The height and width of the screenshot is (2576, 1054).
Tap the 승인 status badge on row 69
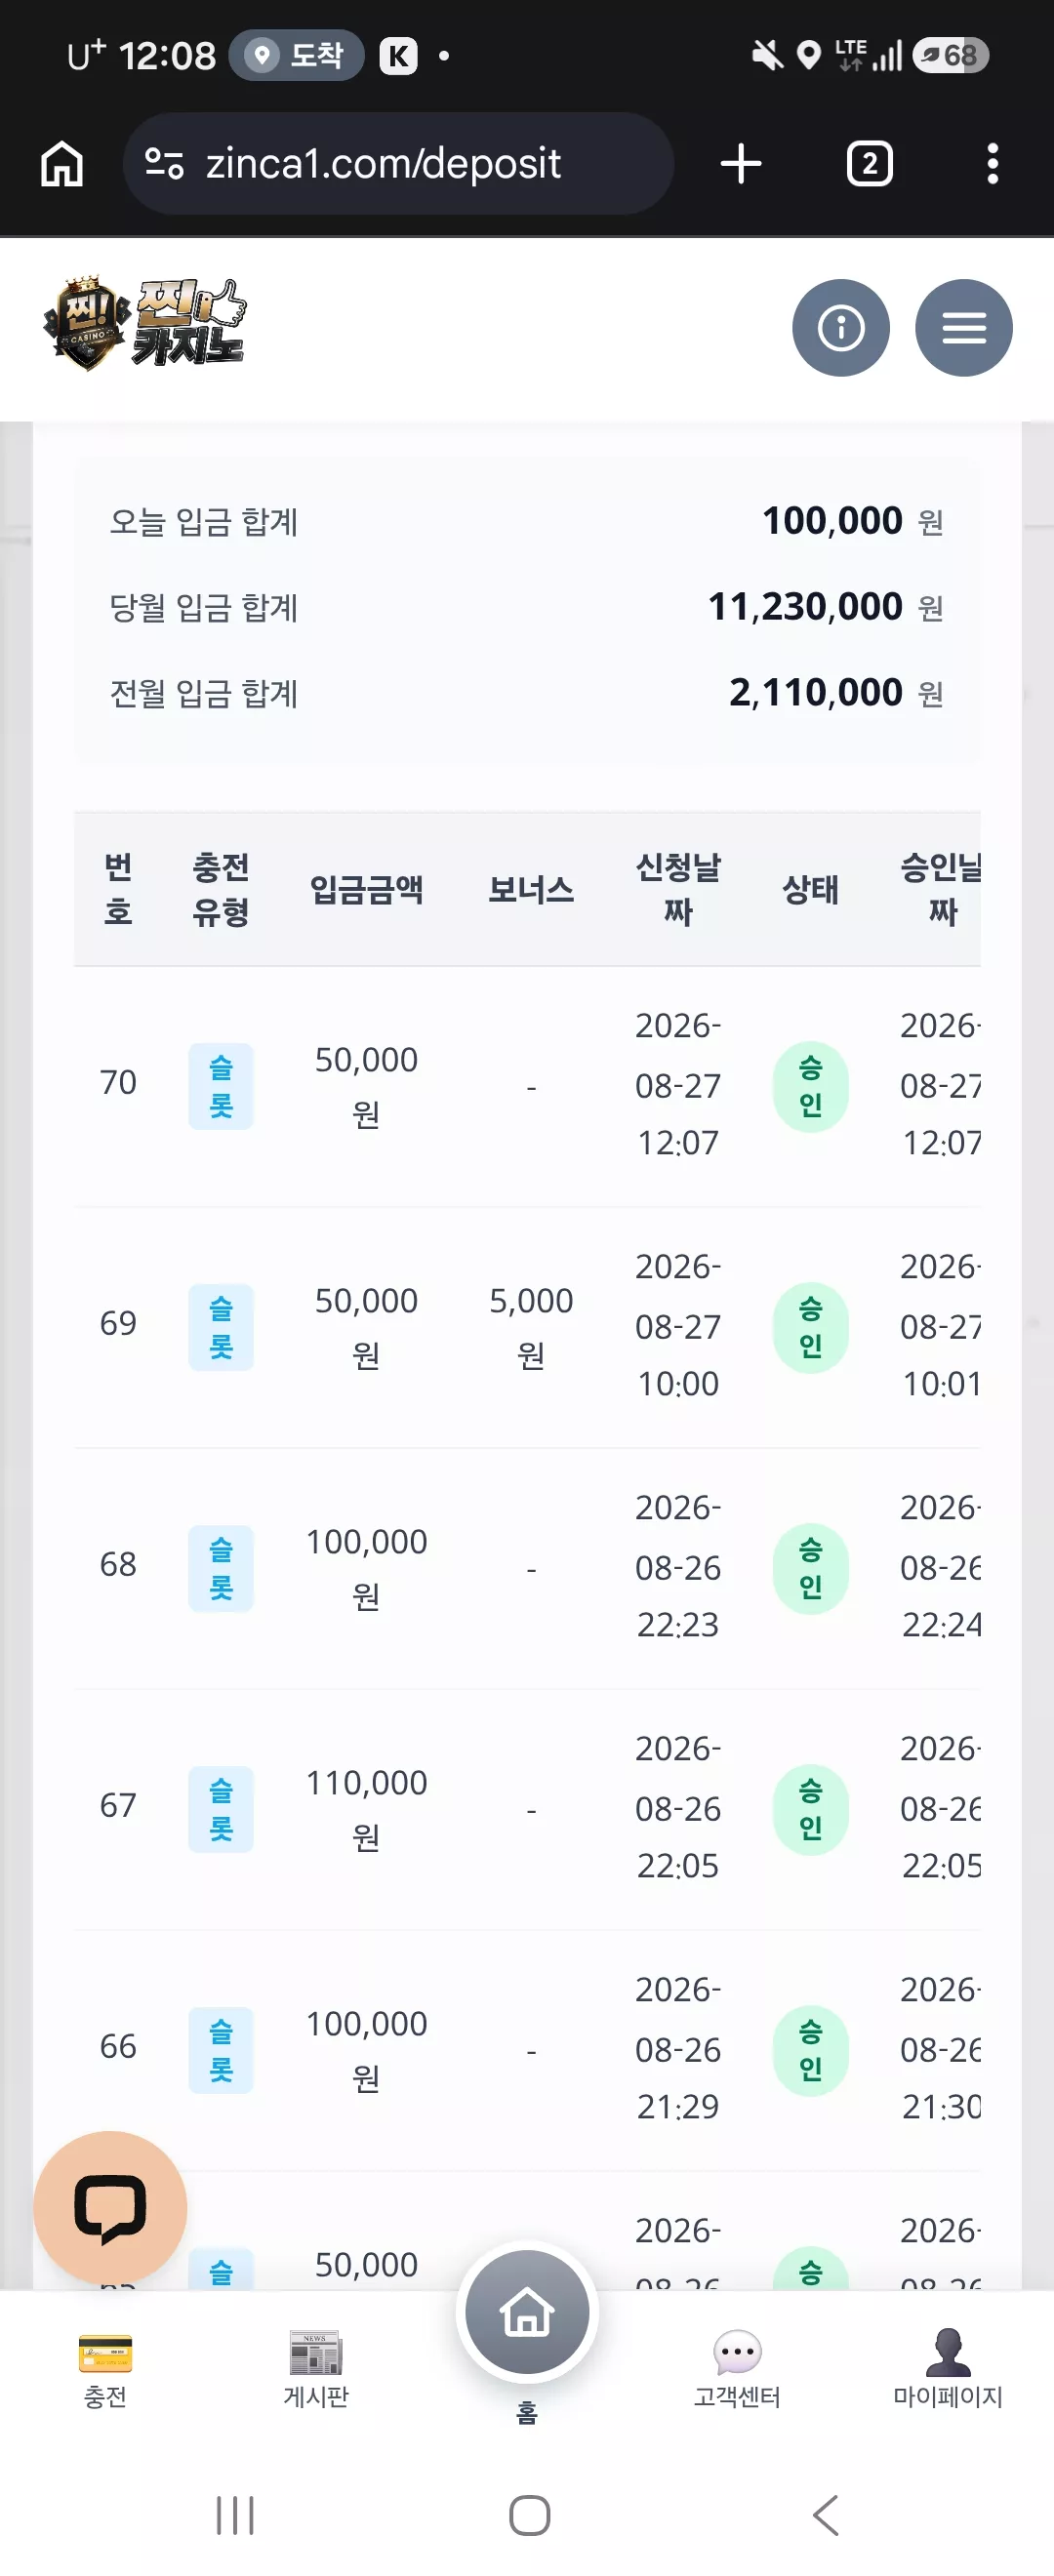coord(810,1327)
